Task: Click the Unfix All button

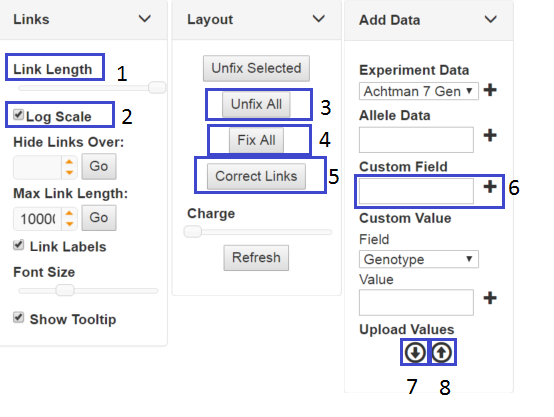Action: pos(256,104)
